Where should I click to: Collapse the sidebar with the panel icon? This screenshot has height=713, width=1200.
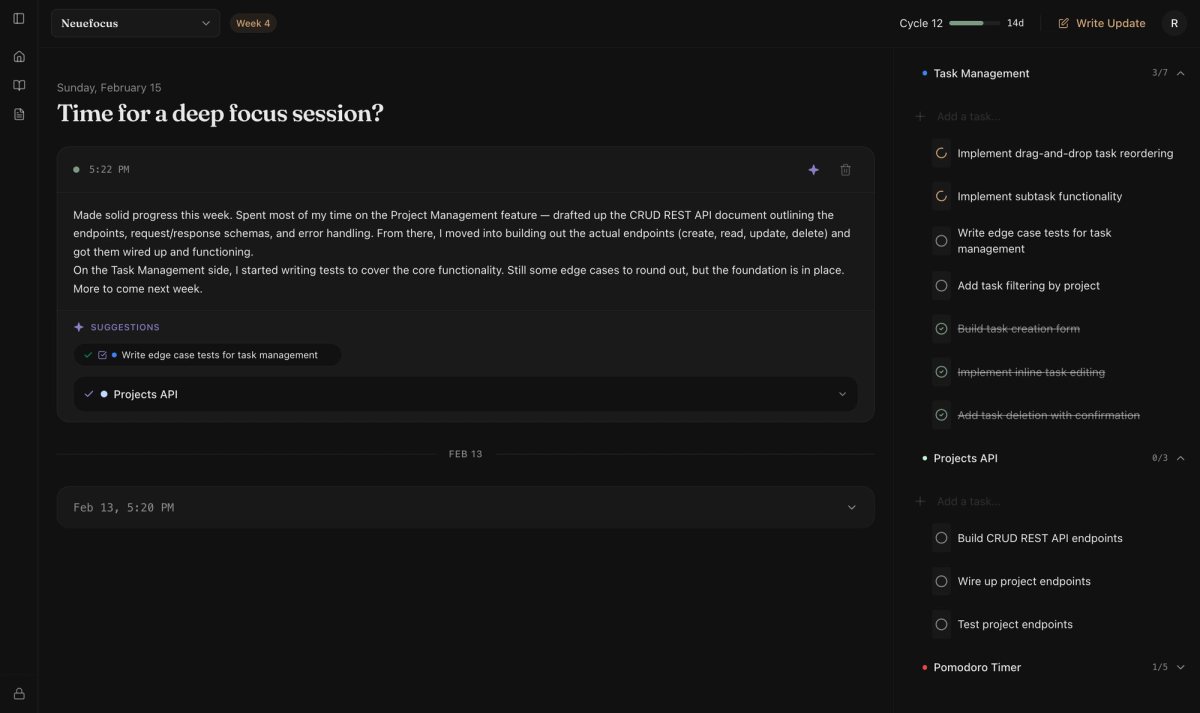pos(18,17)
